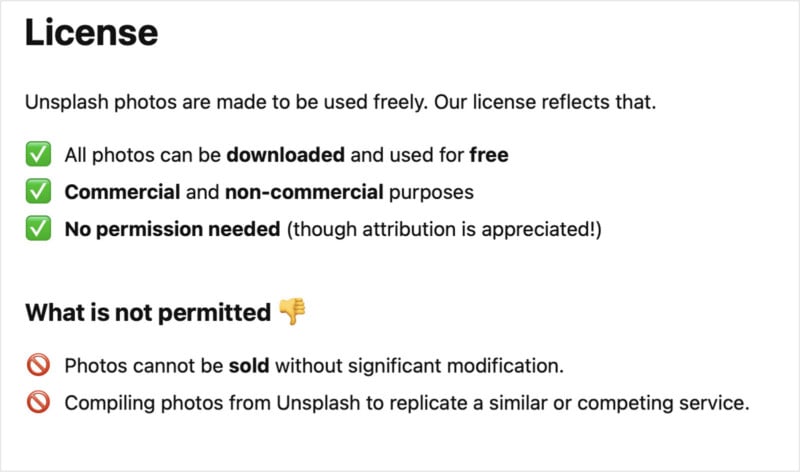
Task: Click the green checkmark beside No permission needed
Action: click(x=38, y=229)
